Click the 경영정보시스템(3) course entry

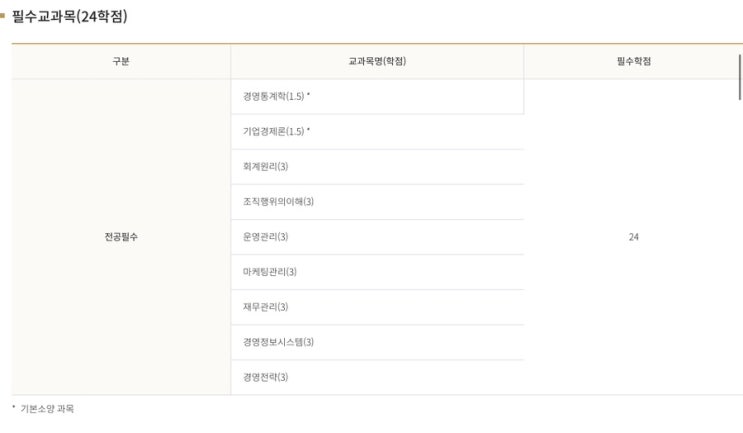pos(278,342)
